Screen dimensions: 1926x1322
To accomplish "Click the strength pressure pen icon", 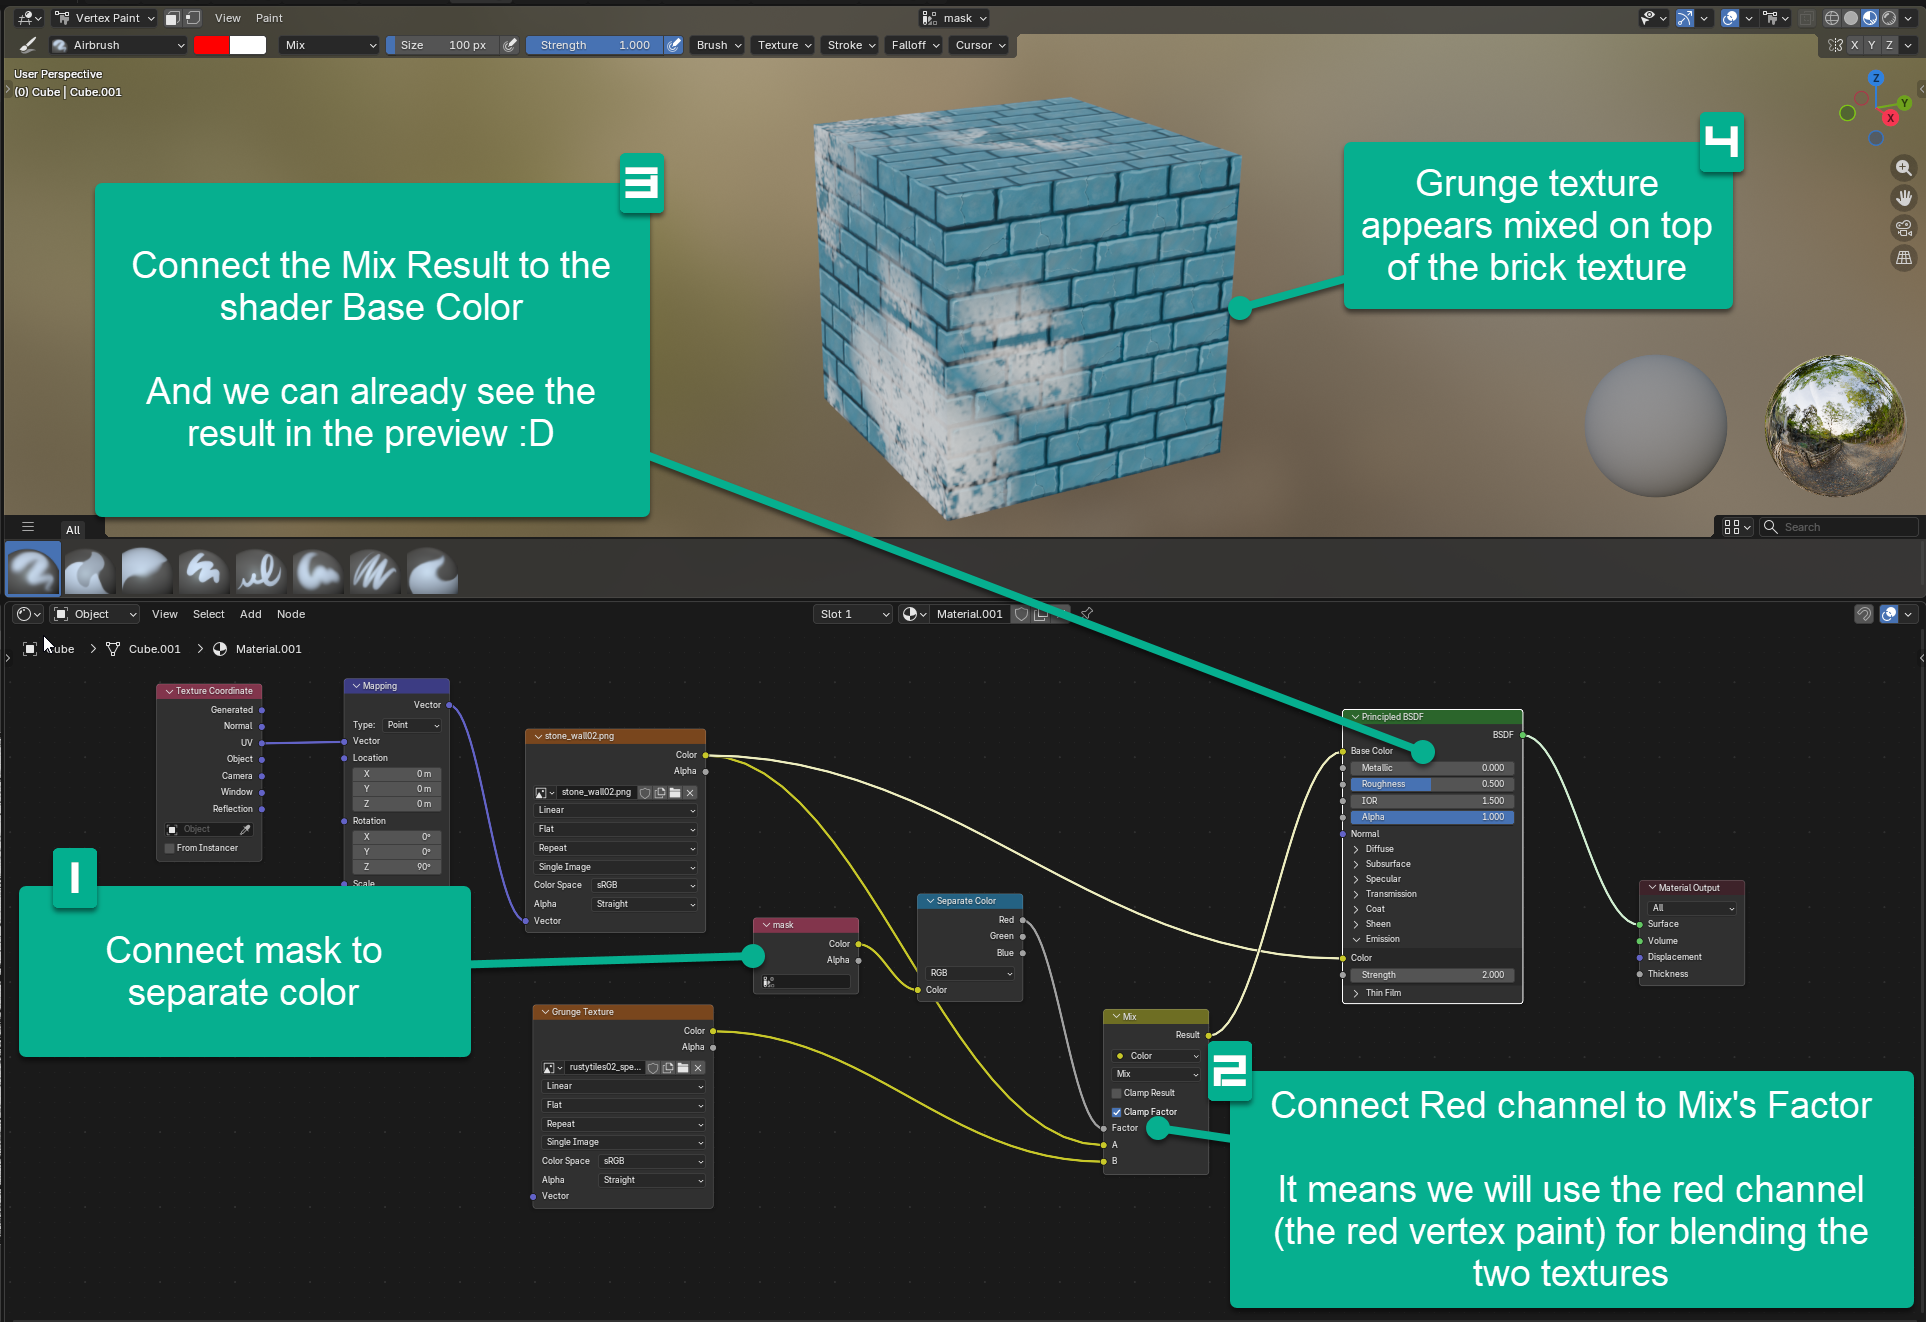I will pyautogui.click(x=675, y=45).
